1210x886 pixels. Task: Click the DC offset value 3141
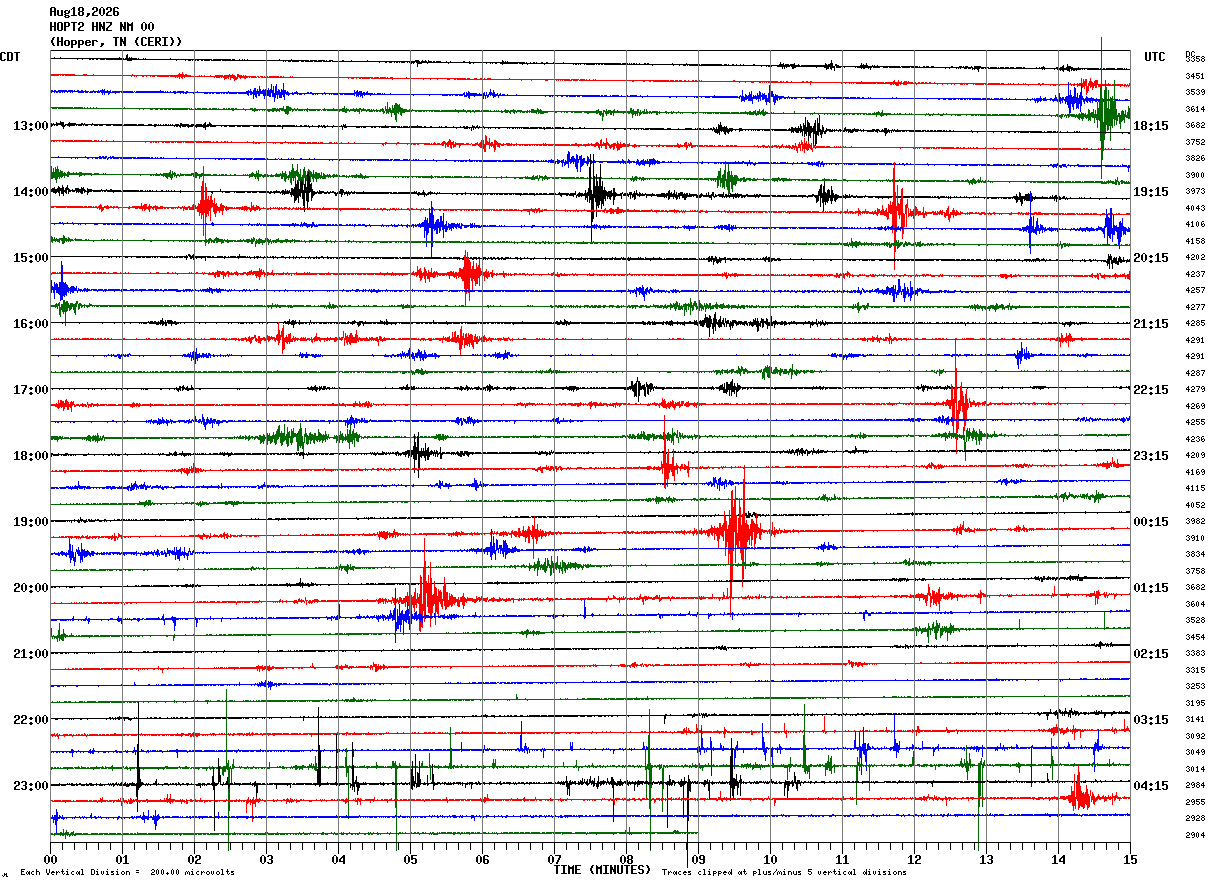pyautogui.click(x=1195, y=720)
